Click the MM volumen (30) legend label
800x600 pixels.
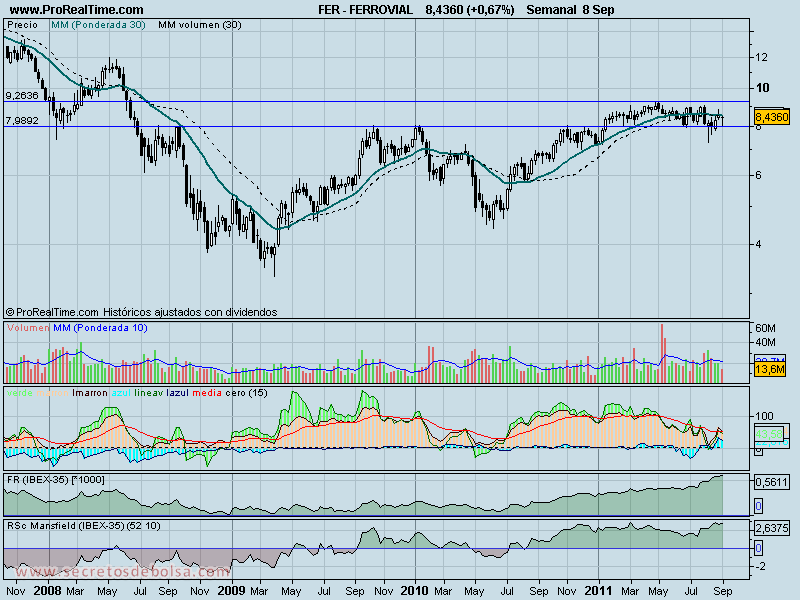199,25
